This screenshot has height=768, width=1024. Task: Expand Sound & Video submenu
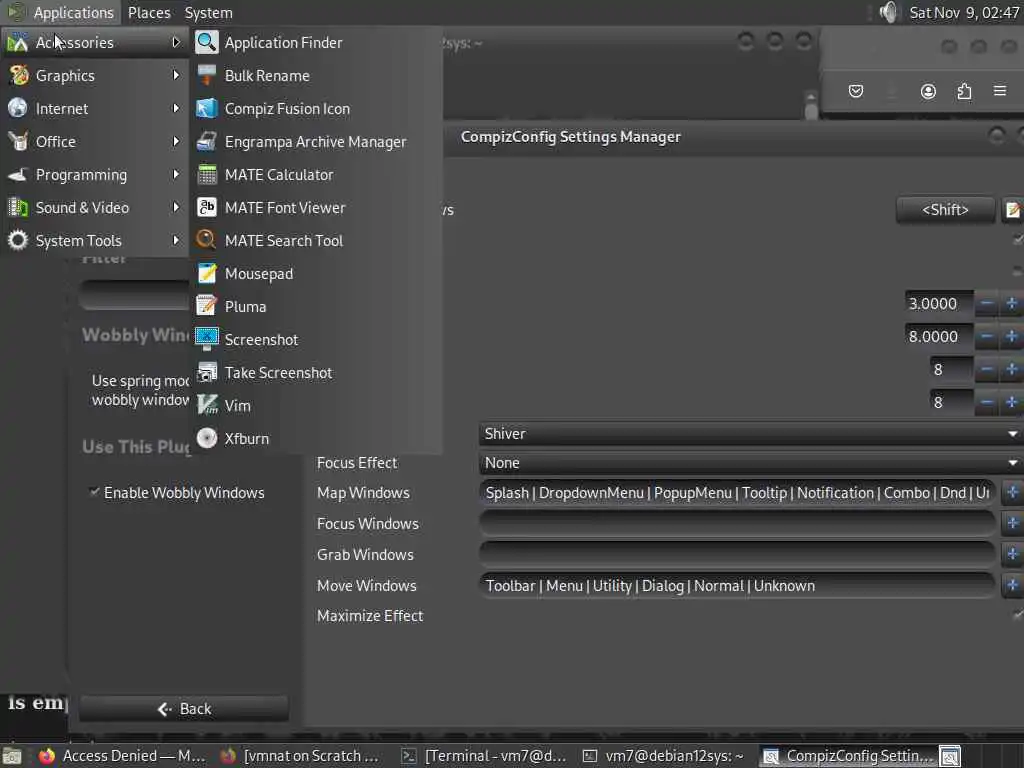[95, 208]
